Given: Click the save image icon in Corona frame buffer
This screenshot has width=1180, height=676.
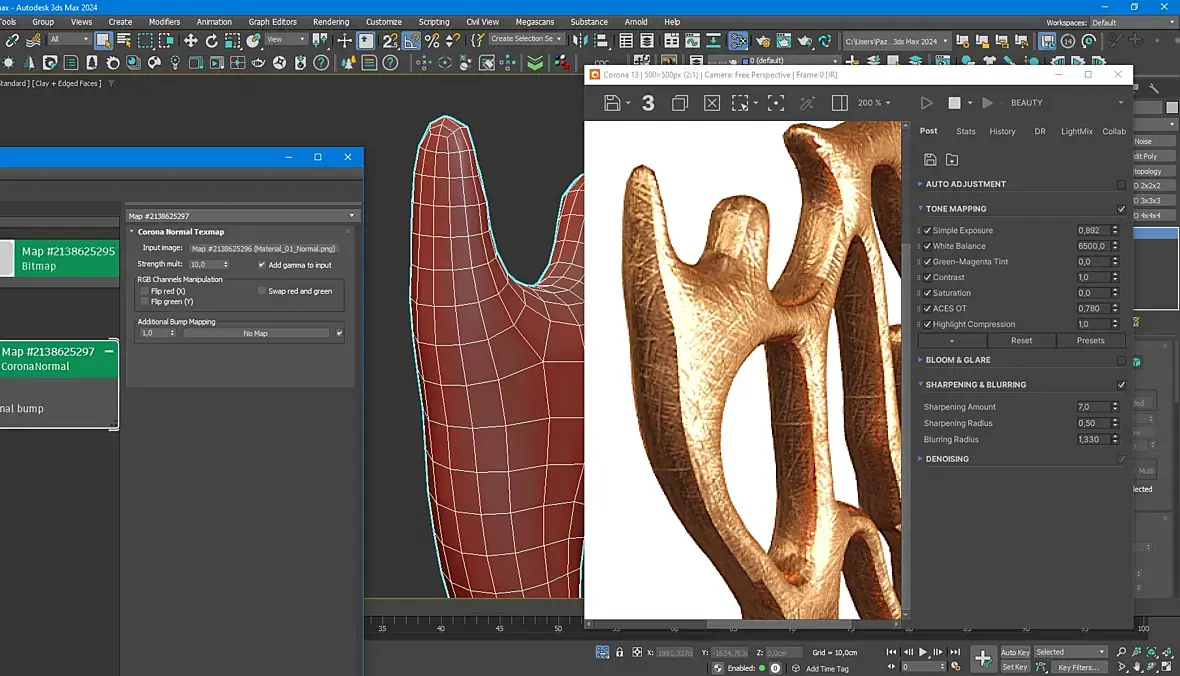Looking at the screenshot, I should coord(613,103).
